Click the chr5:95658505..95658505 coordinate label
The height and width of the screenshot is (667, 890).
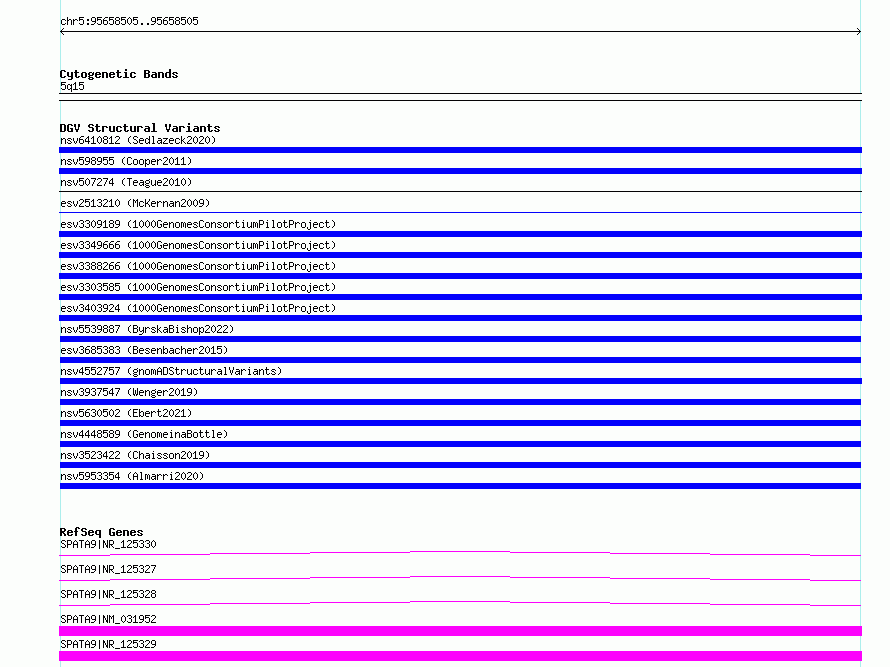click(x=129, y=21)
